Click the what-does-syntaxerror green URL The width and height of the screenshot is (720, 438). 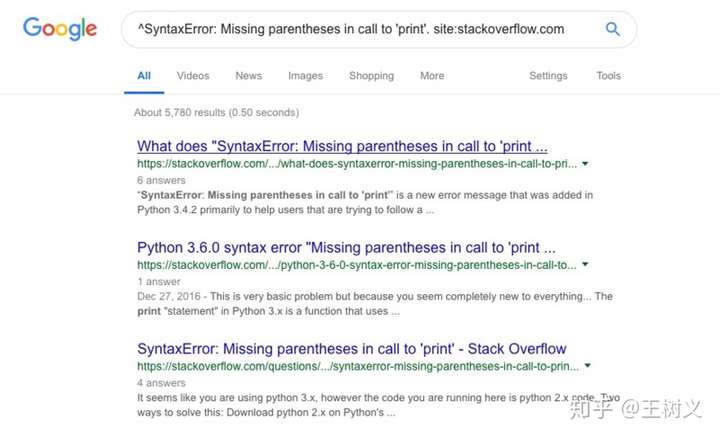[357, 164]
